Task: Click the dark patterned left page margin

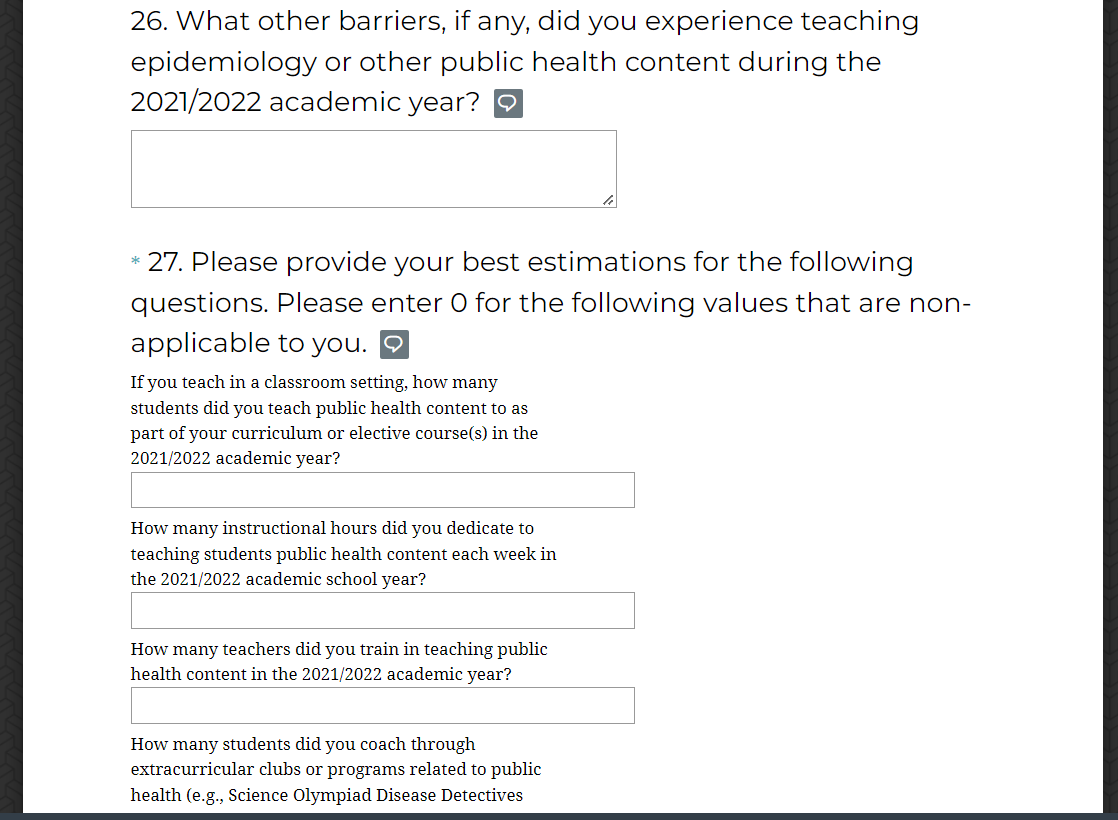Action: tap(11, 400)
